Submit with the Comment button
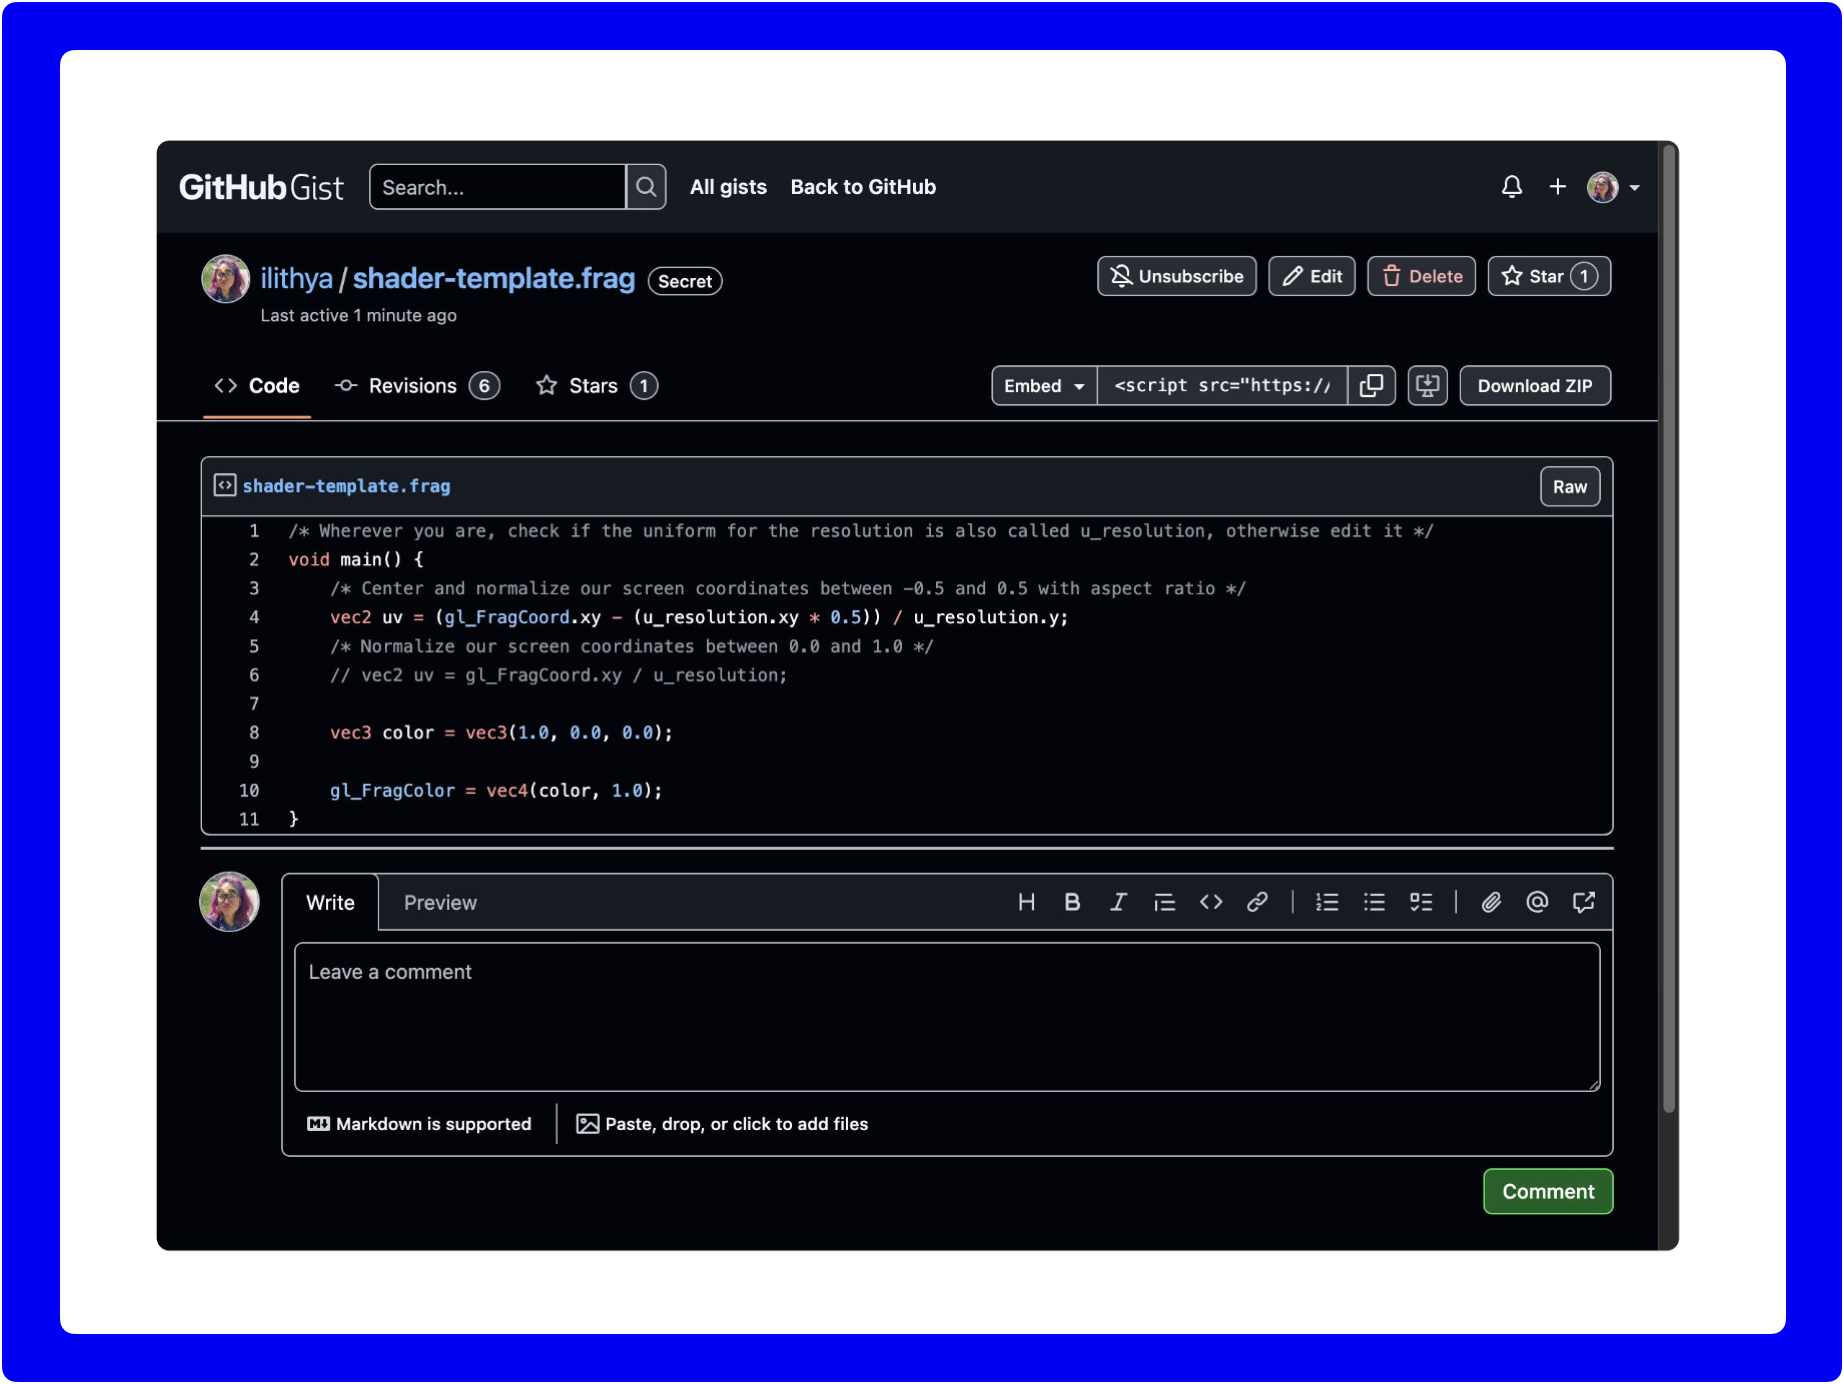 tap(1548, 1191)
